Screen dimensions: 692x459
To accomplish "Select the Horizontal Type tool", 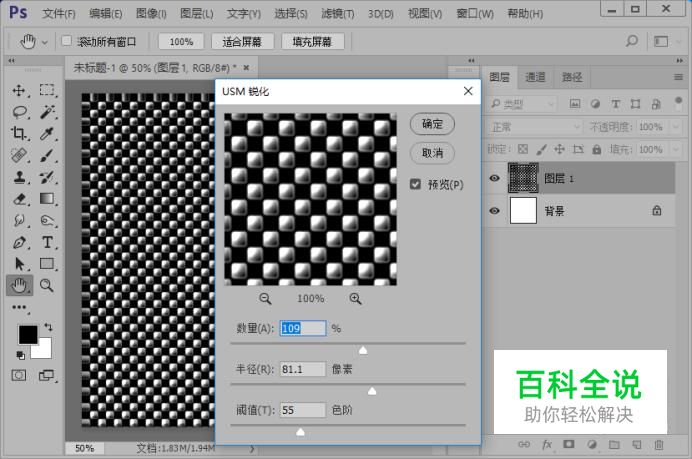I will pos(47,243).
